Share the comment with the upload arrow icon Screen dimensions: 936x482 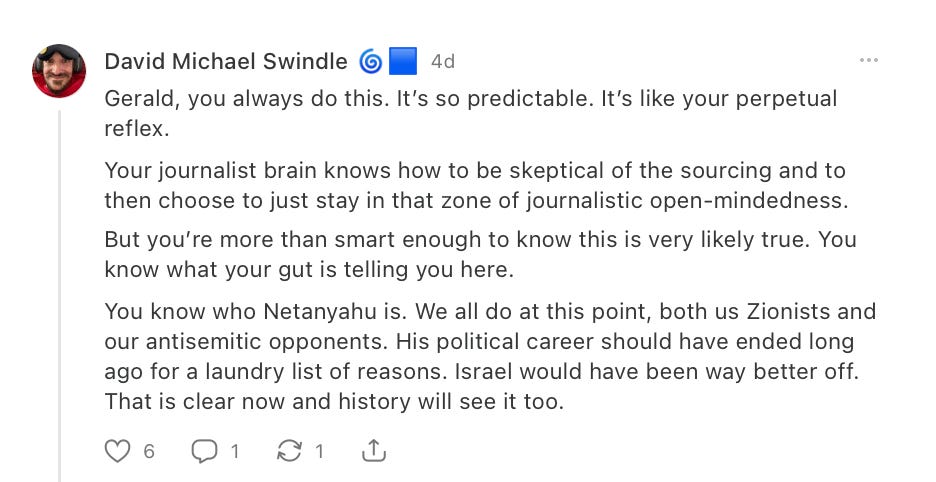click(x=374, y=451)
